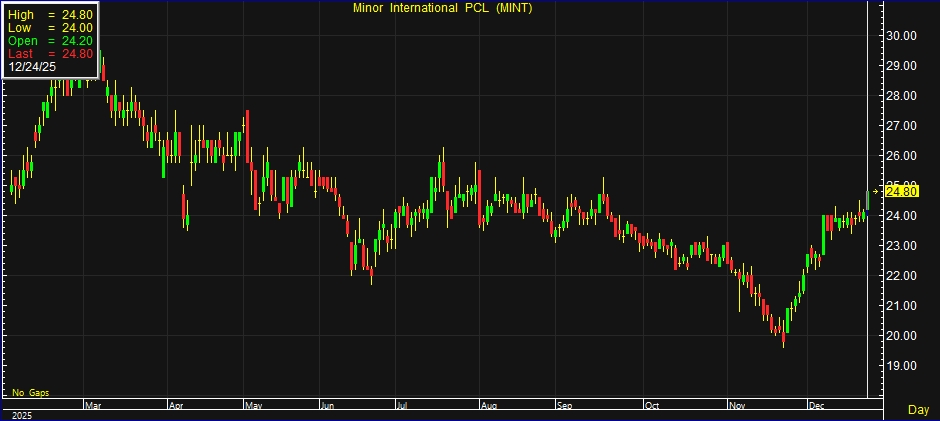Click the 19.00 price axis label
This screenshot has height=421, width=940.
(903, 366)
